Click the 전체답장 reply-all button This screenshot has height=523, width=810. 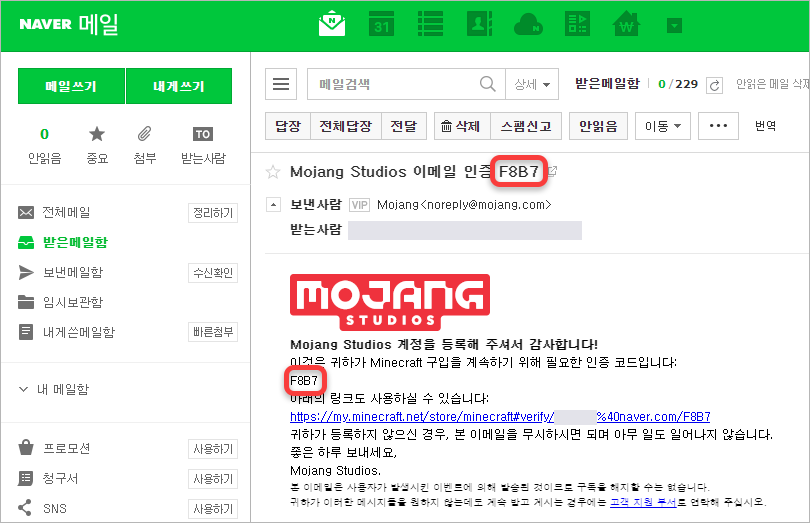[346, 126]
